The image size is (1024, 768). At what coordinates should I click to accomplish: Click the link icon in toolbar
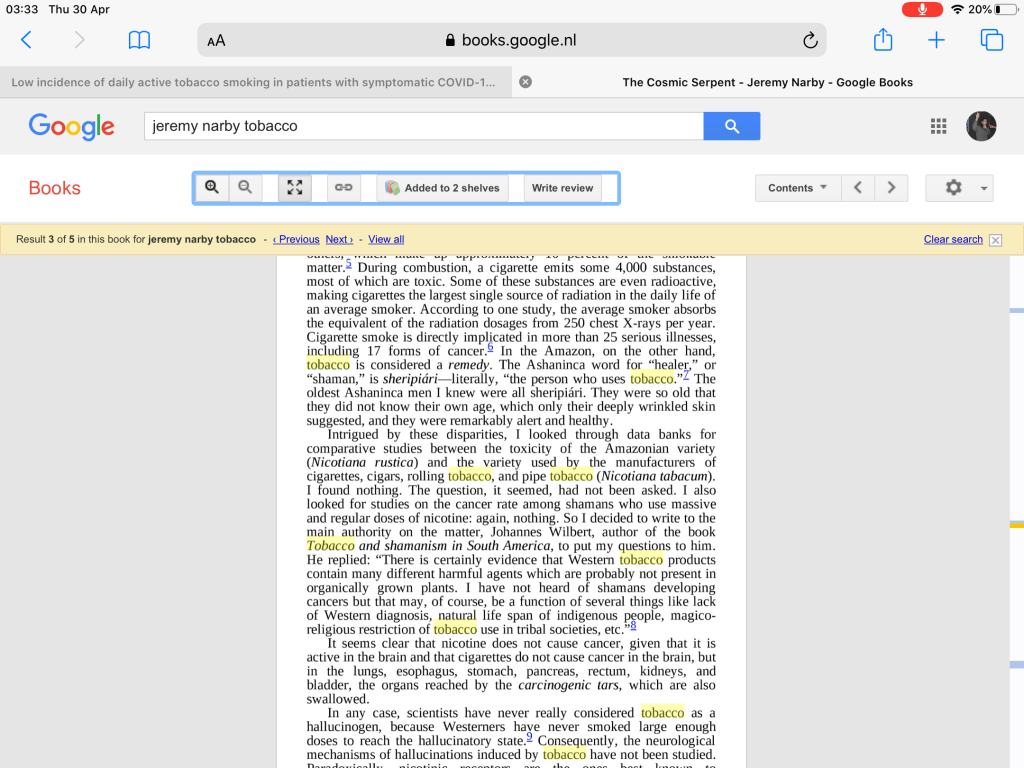coord(343,188)
